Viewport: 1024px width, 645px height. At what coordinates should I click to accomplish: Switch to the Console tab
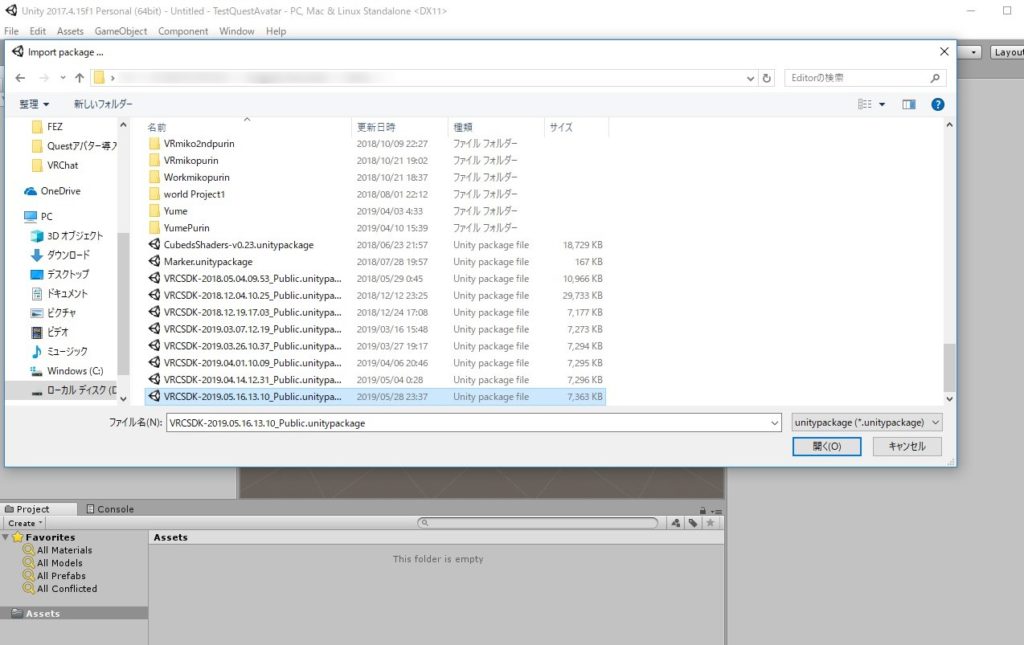pos(110,509)
